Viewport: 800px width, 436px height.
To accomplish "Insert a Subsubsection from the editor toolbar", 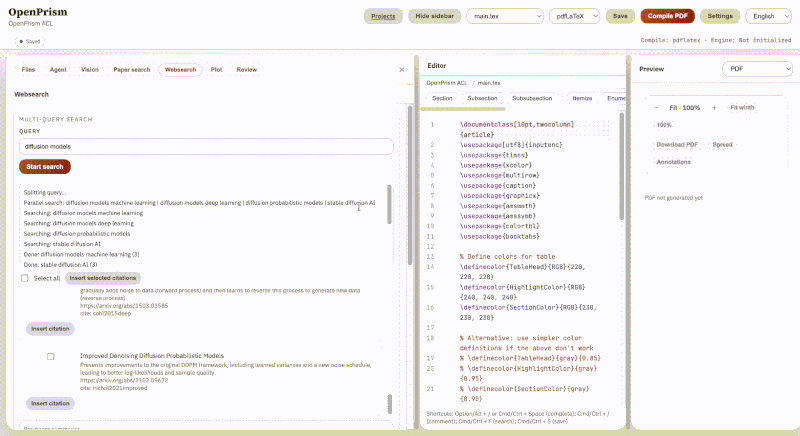I will [x=532, y=98].
